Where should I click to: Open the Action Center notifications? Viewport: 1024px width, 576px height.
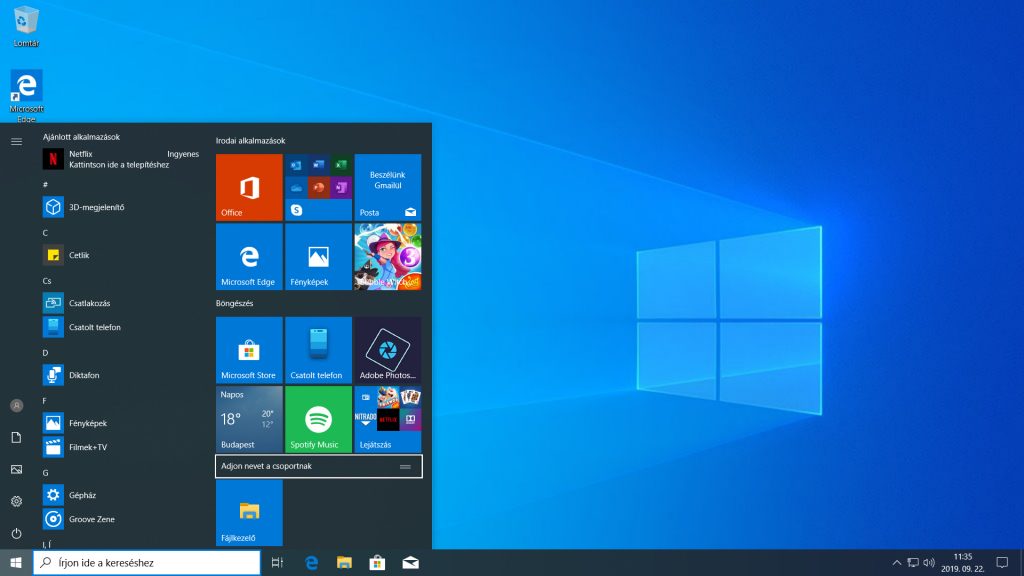pyautogui.click(x=1002, y=563)
